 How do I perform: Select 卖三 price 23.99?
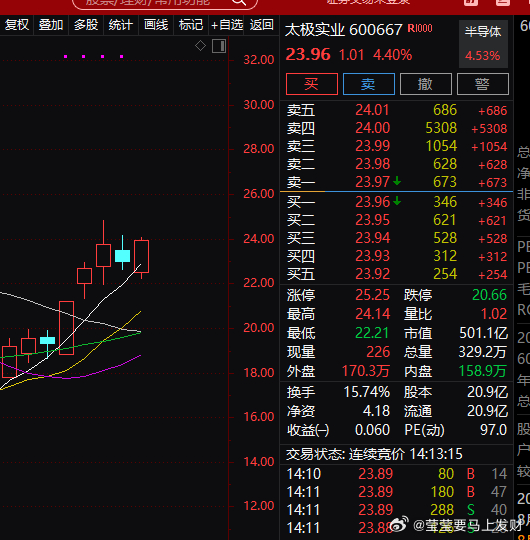click(x=372, y=146)
